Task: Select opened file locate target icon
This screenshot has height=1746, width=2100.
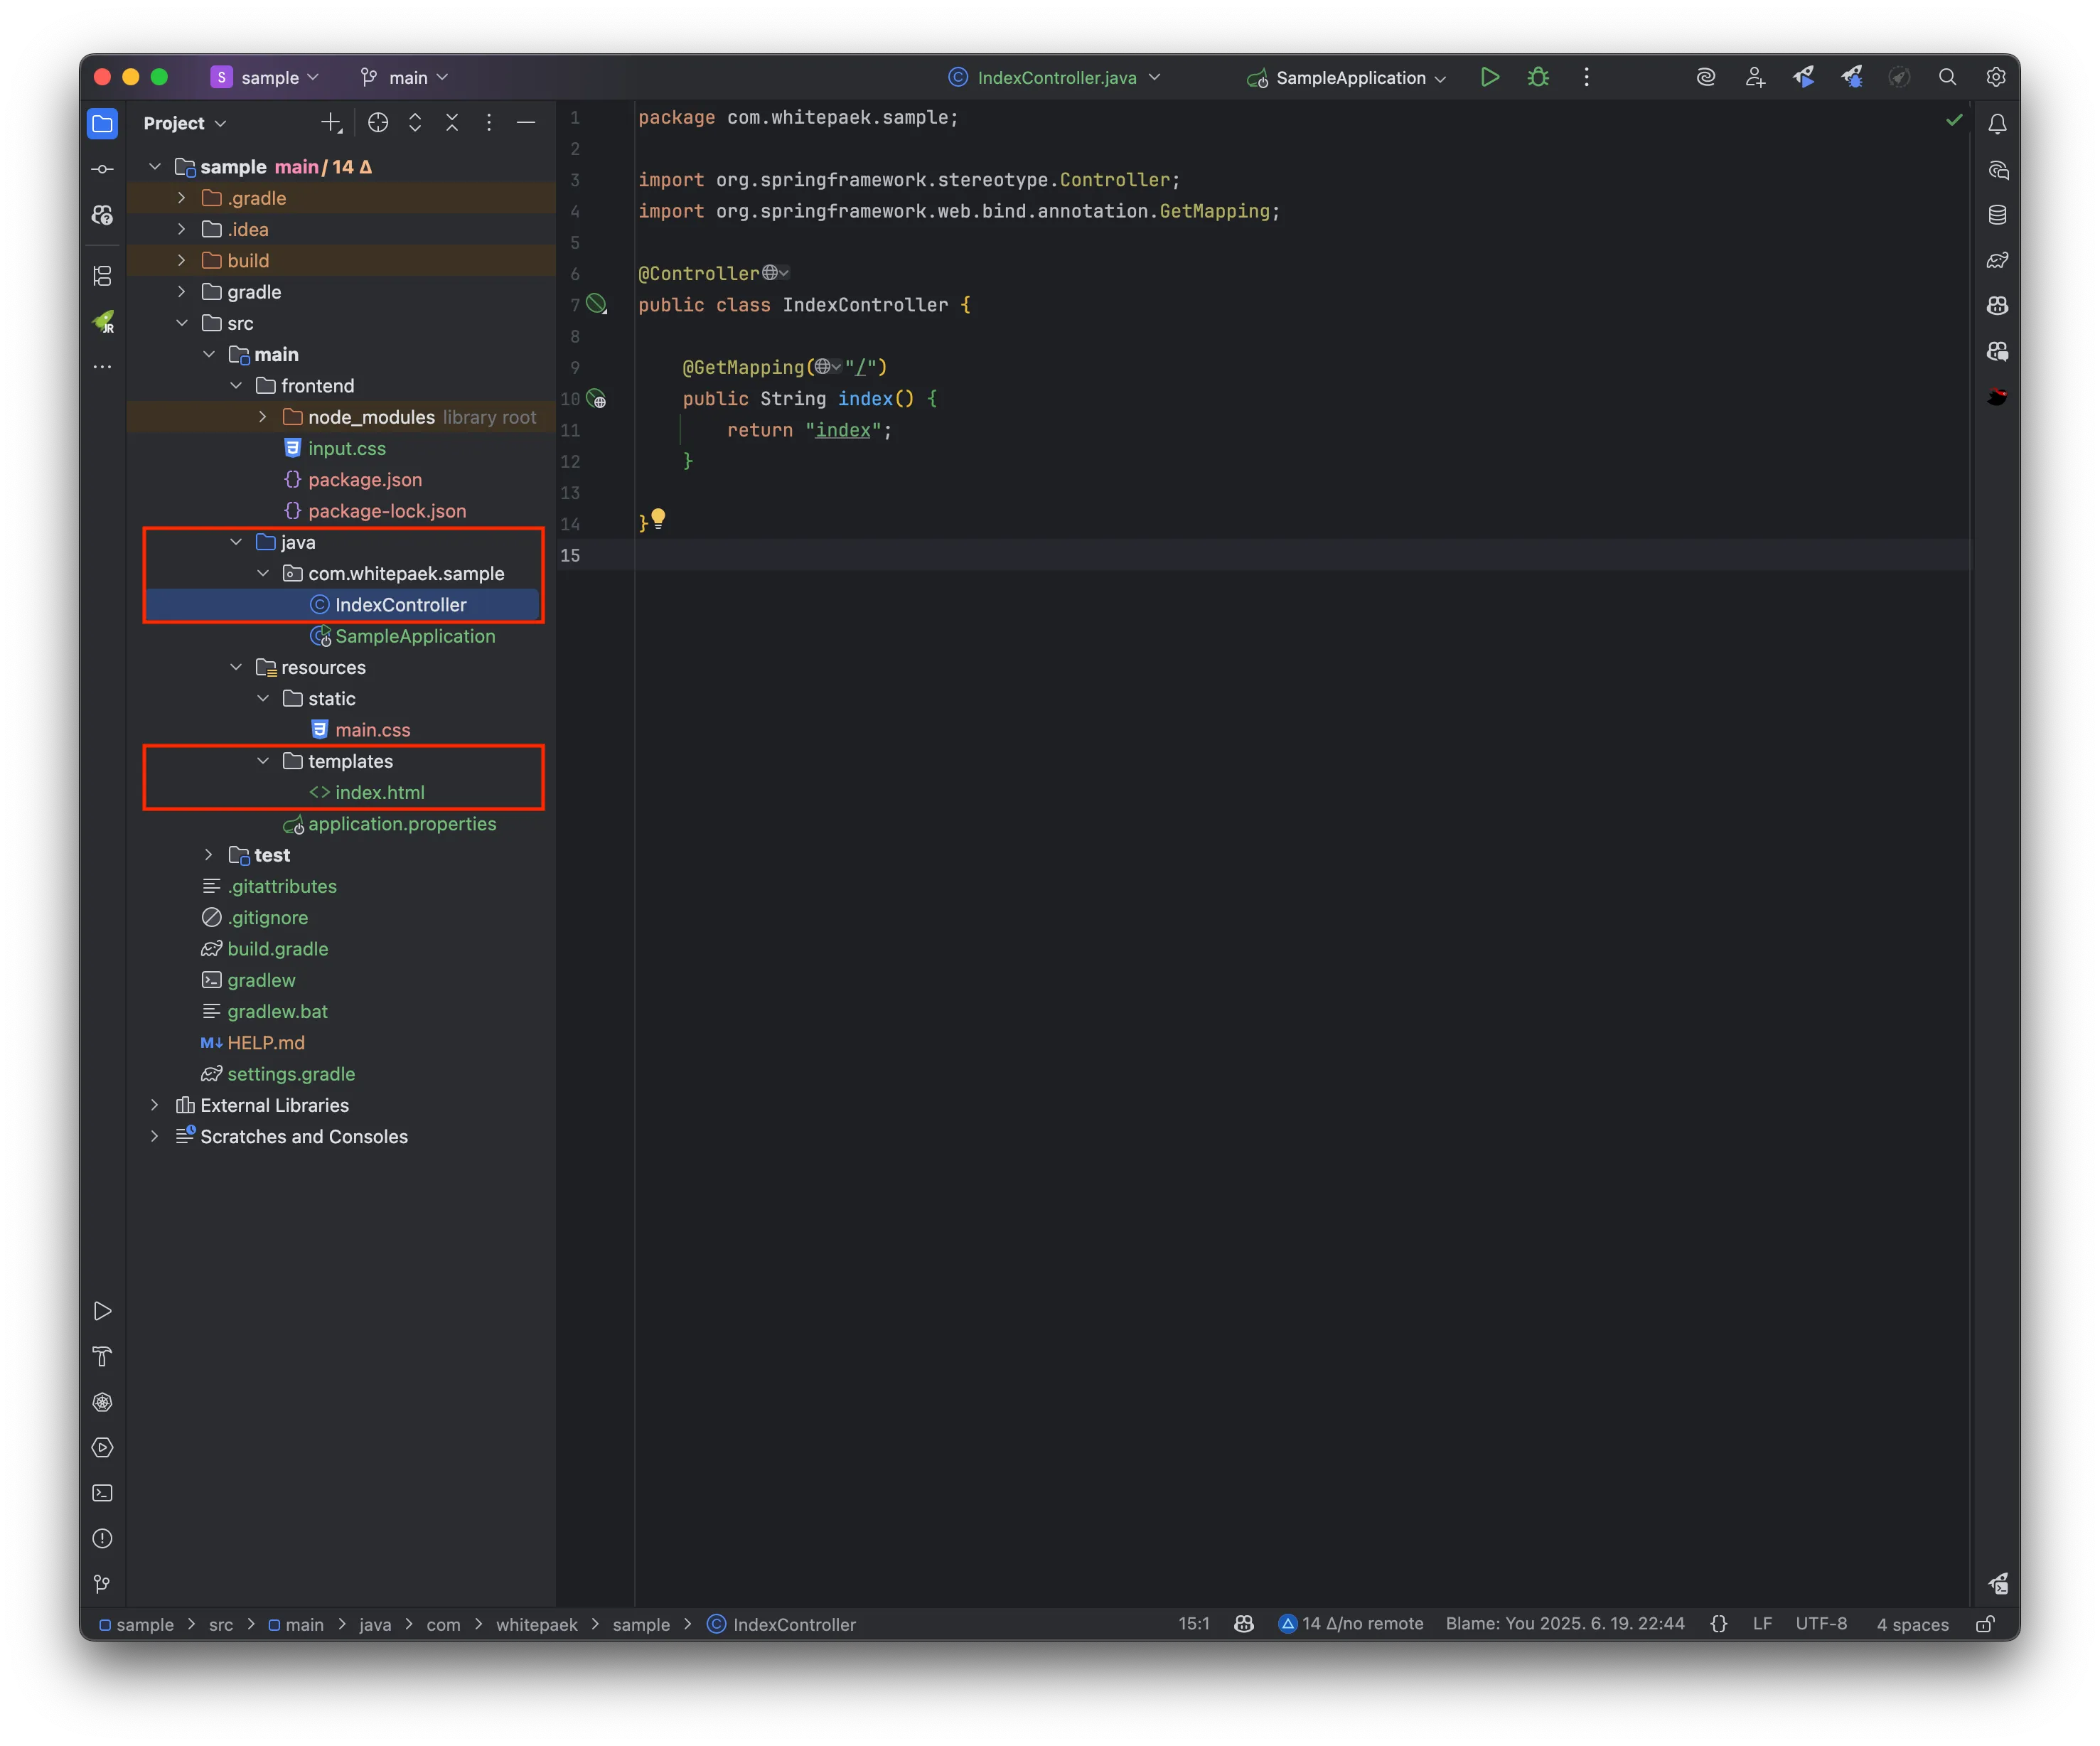Action: click(x=378, y=123)
